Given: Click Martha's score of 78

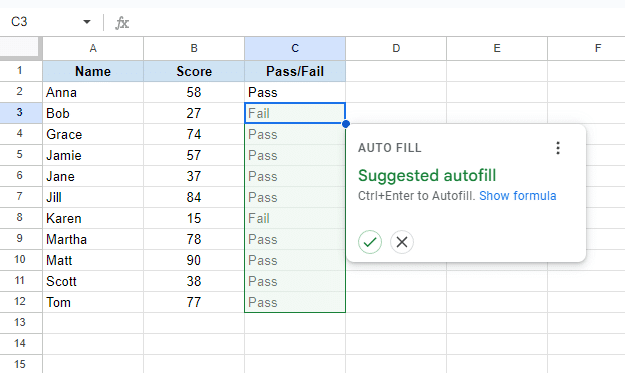Looking at the screenshot, I should pyautogui.click(x=194, y=239).
